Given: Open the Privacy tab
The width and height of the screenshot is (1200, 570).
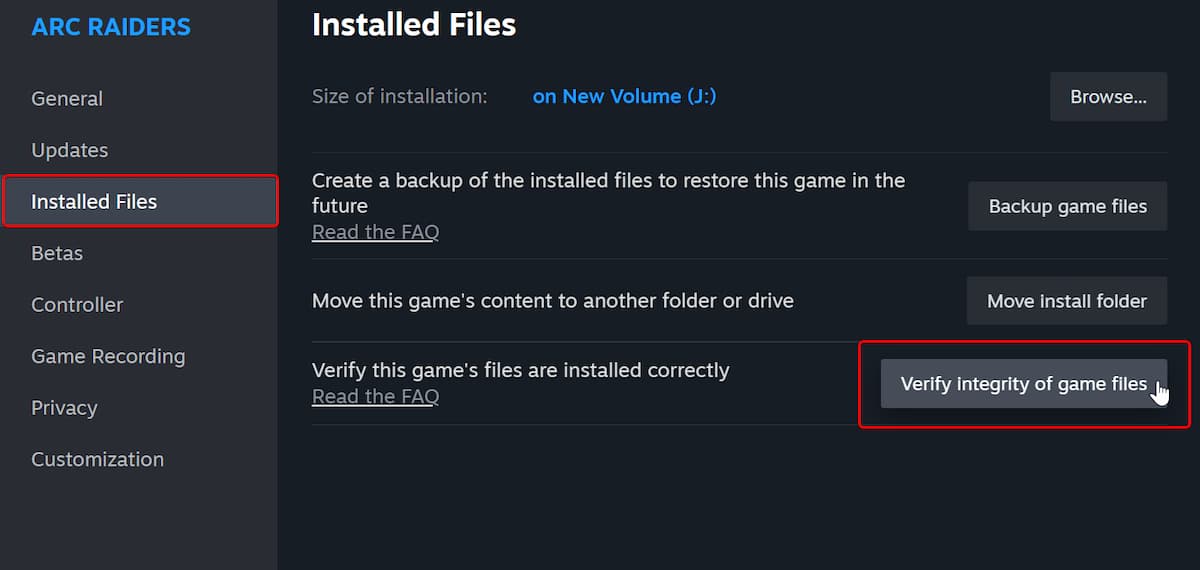Looking at the screenshot, I should coord(64,407).
